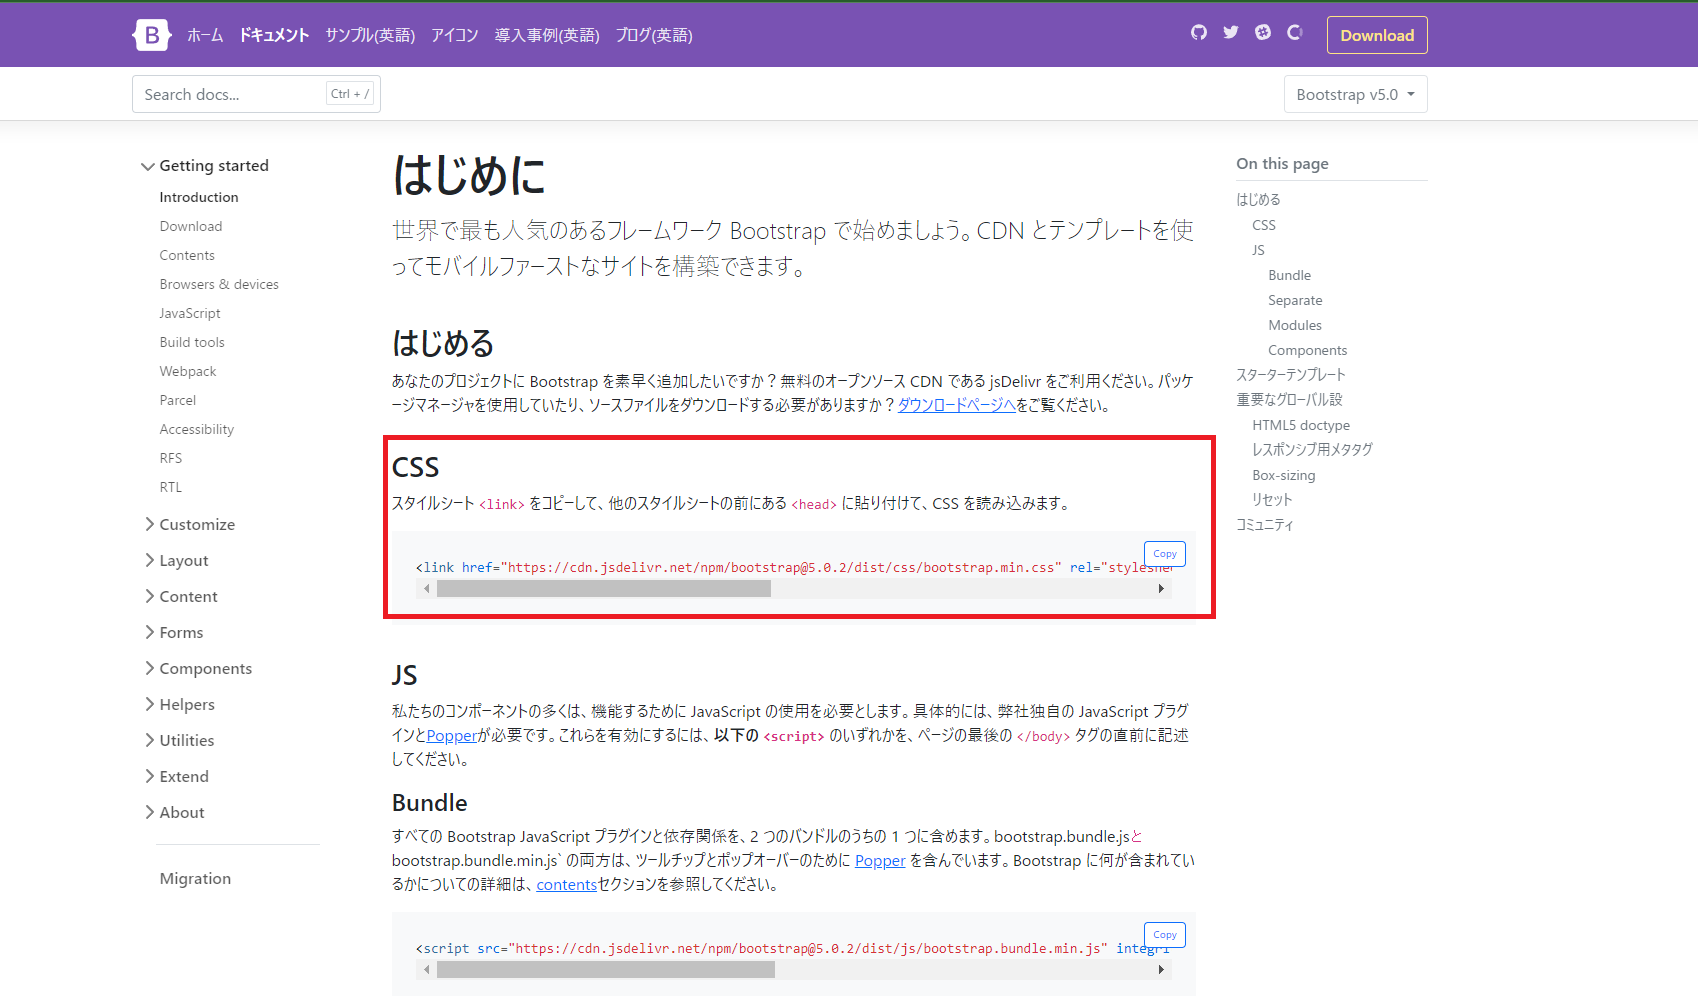This screenshot has height=996, width=1698.
Task: Jump to HTML5 doctype in On this page
Action: 1301,425
